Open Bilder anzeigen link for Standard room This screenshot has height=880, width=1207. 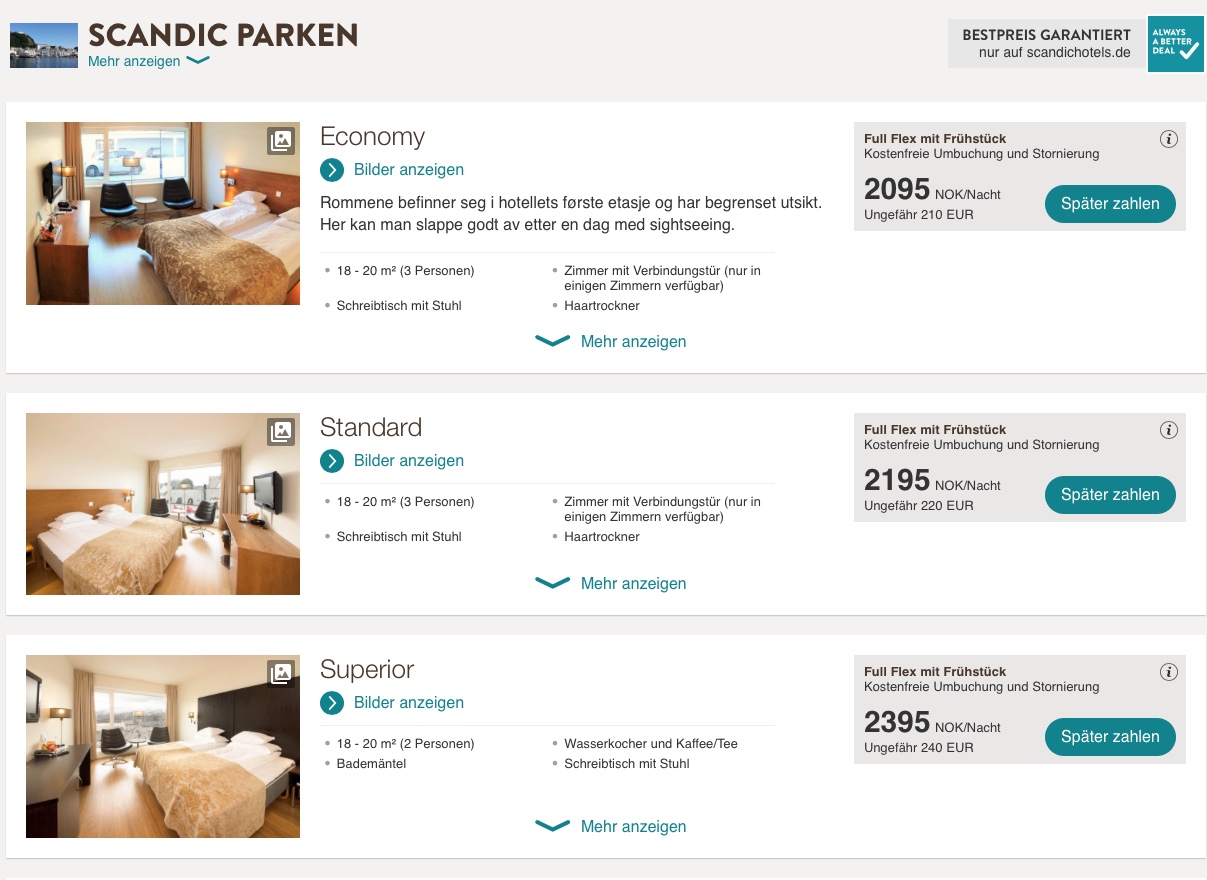408,461
